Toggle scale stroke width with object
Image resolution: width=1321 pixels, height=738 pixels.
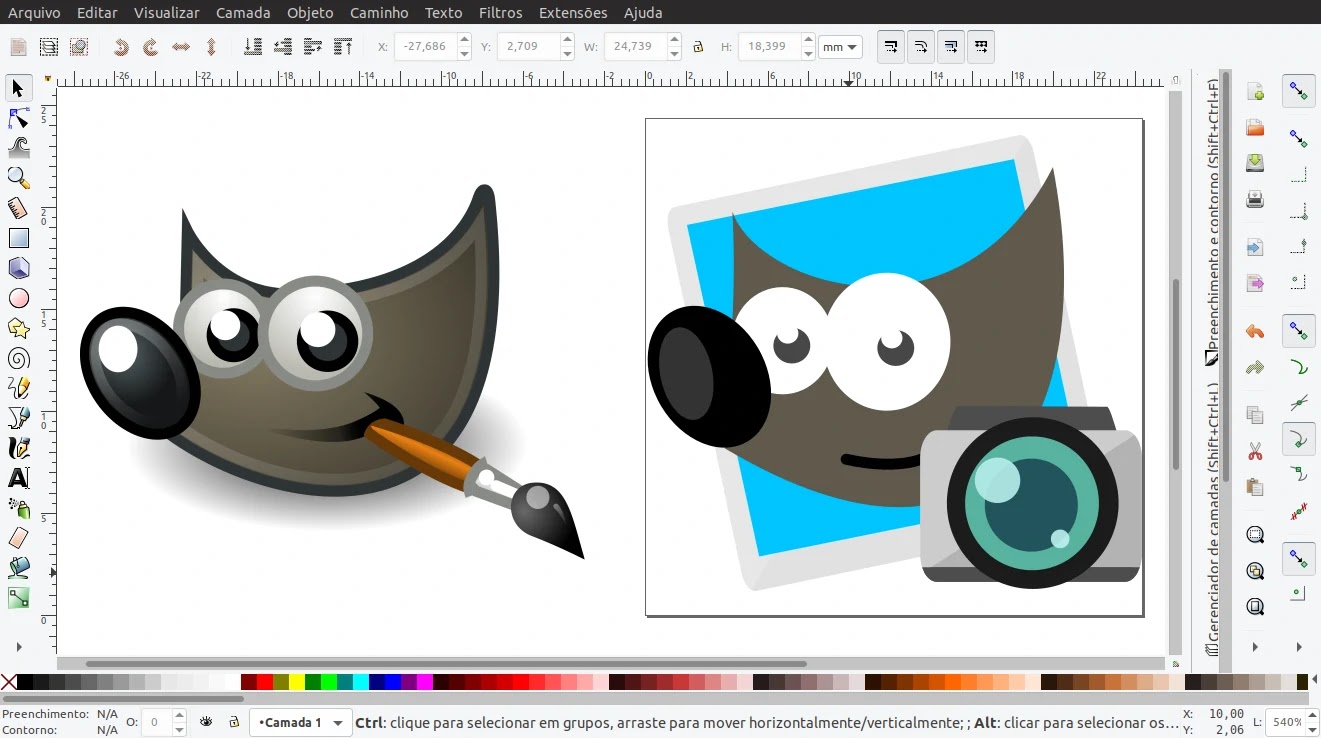[x=891, y=47]
